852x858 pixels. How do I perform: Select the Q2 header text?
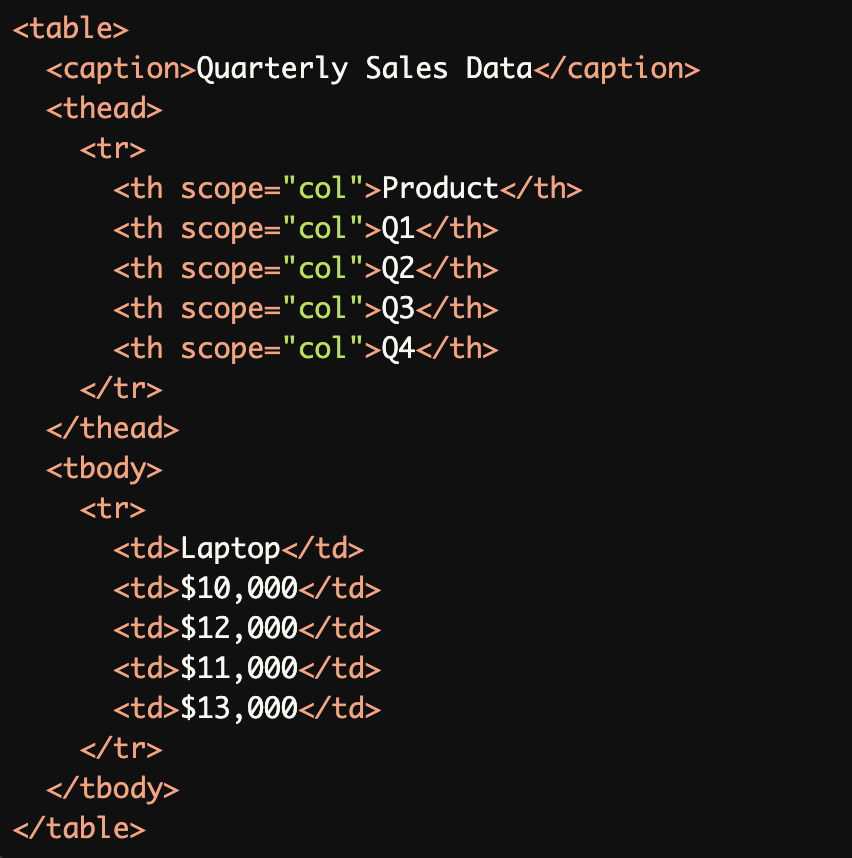pos(398,268)
